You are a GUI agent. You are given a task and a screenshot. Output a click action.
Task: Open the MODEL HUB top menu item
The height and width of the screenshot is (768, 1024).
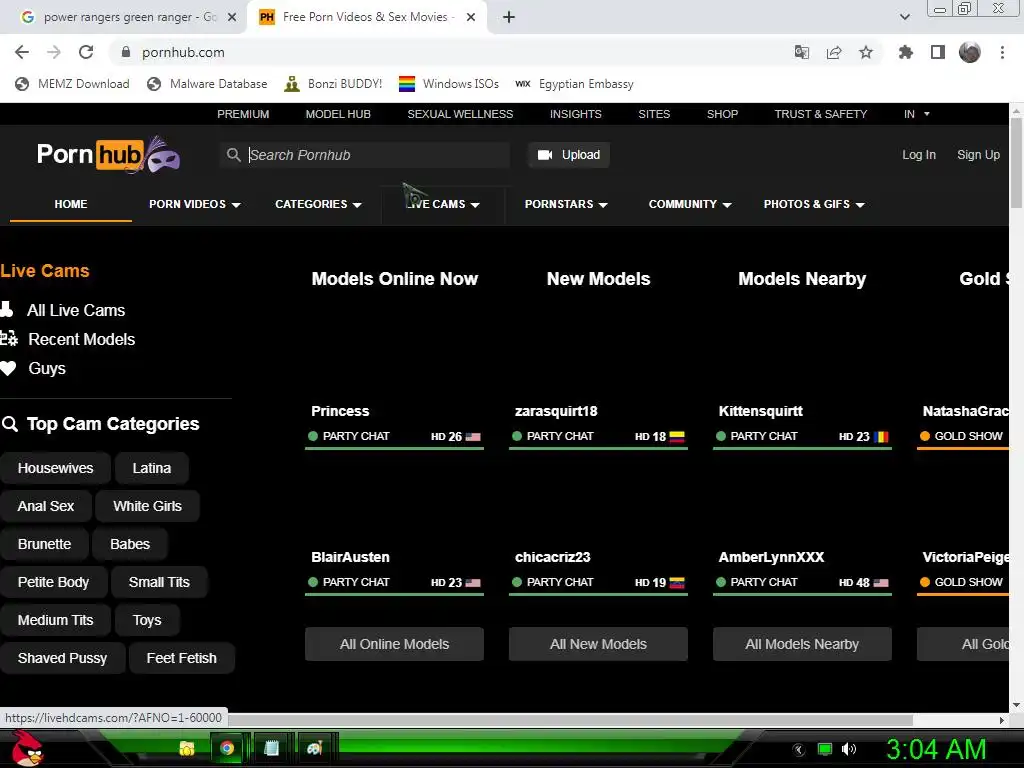point(338,114)
